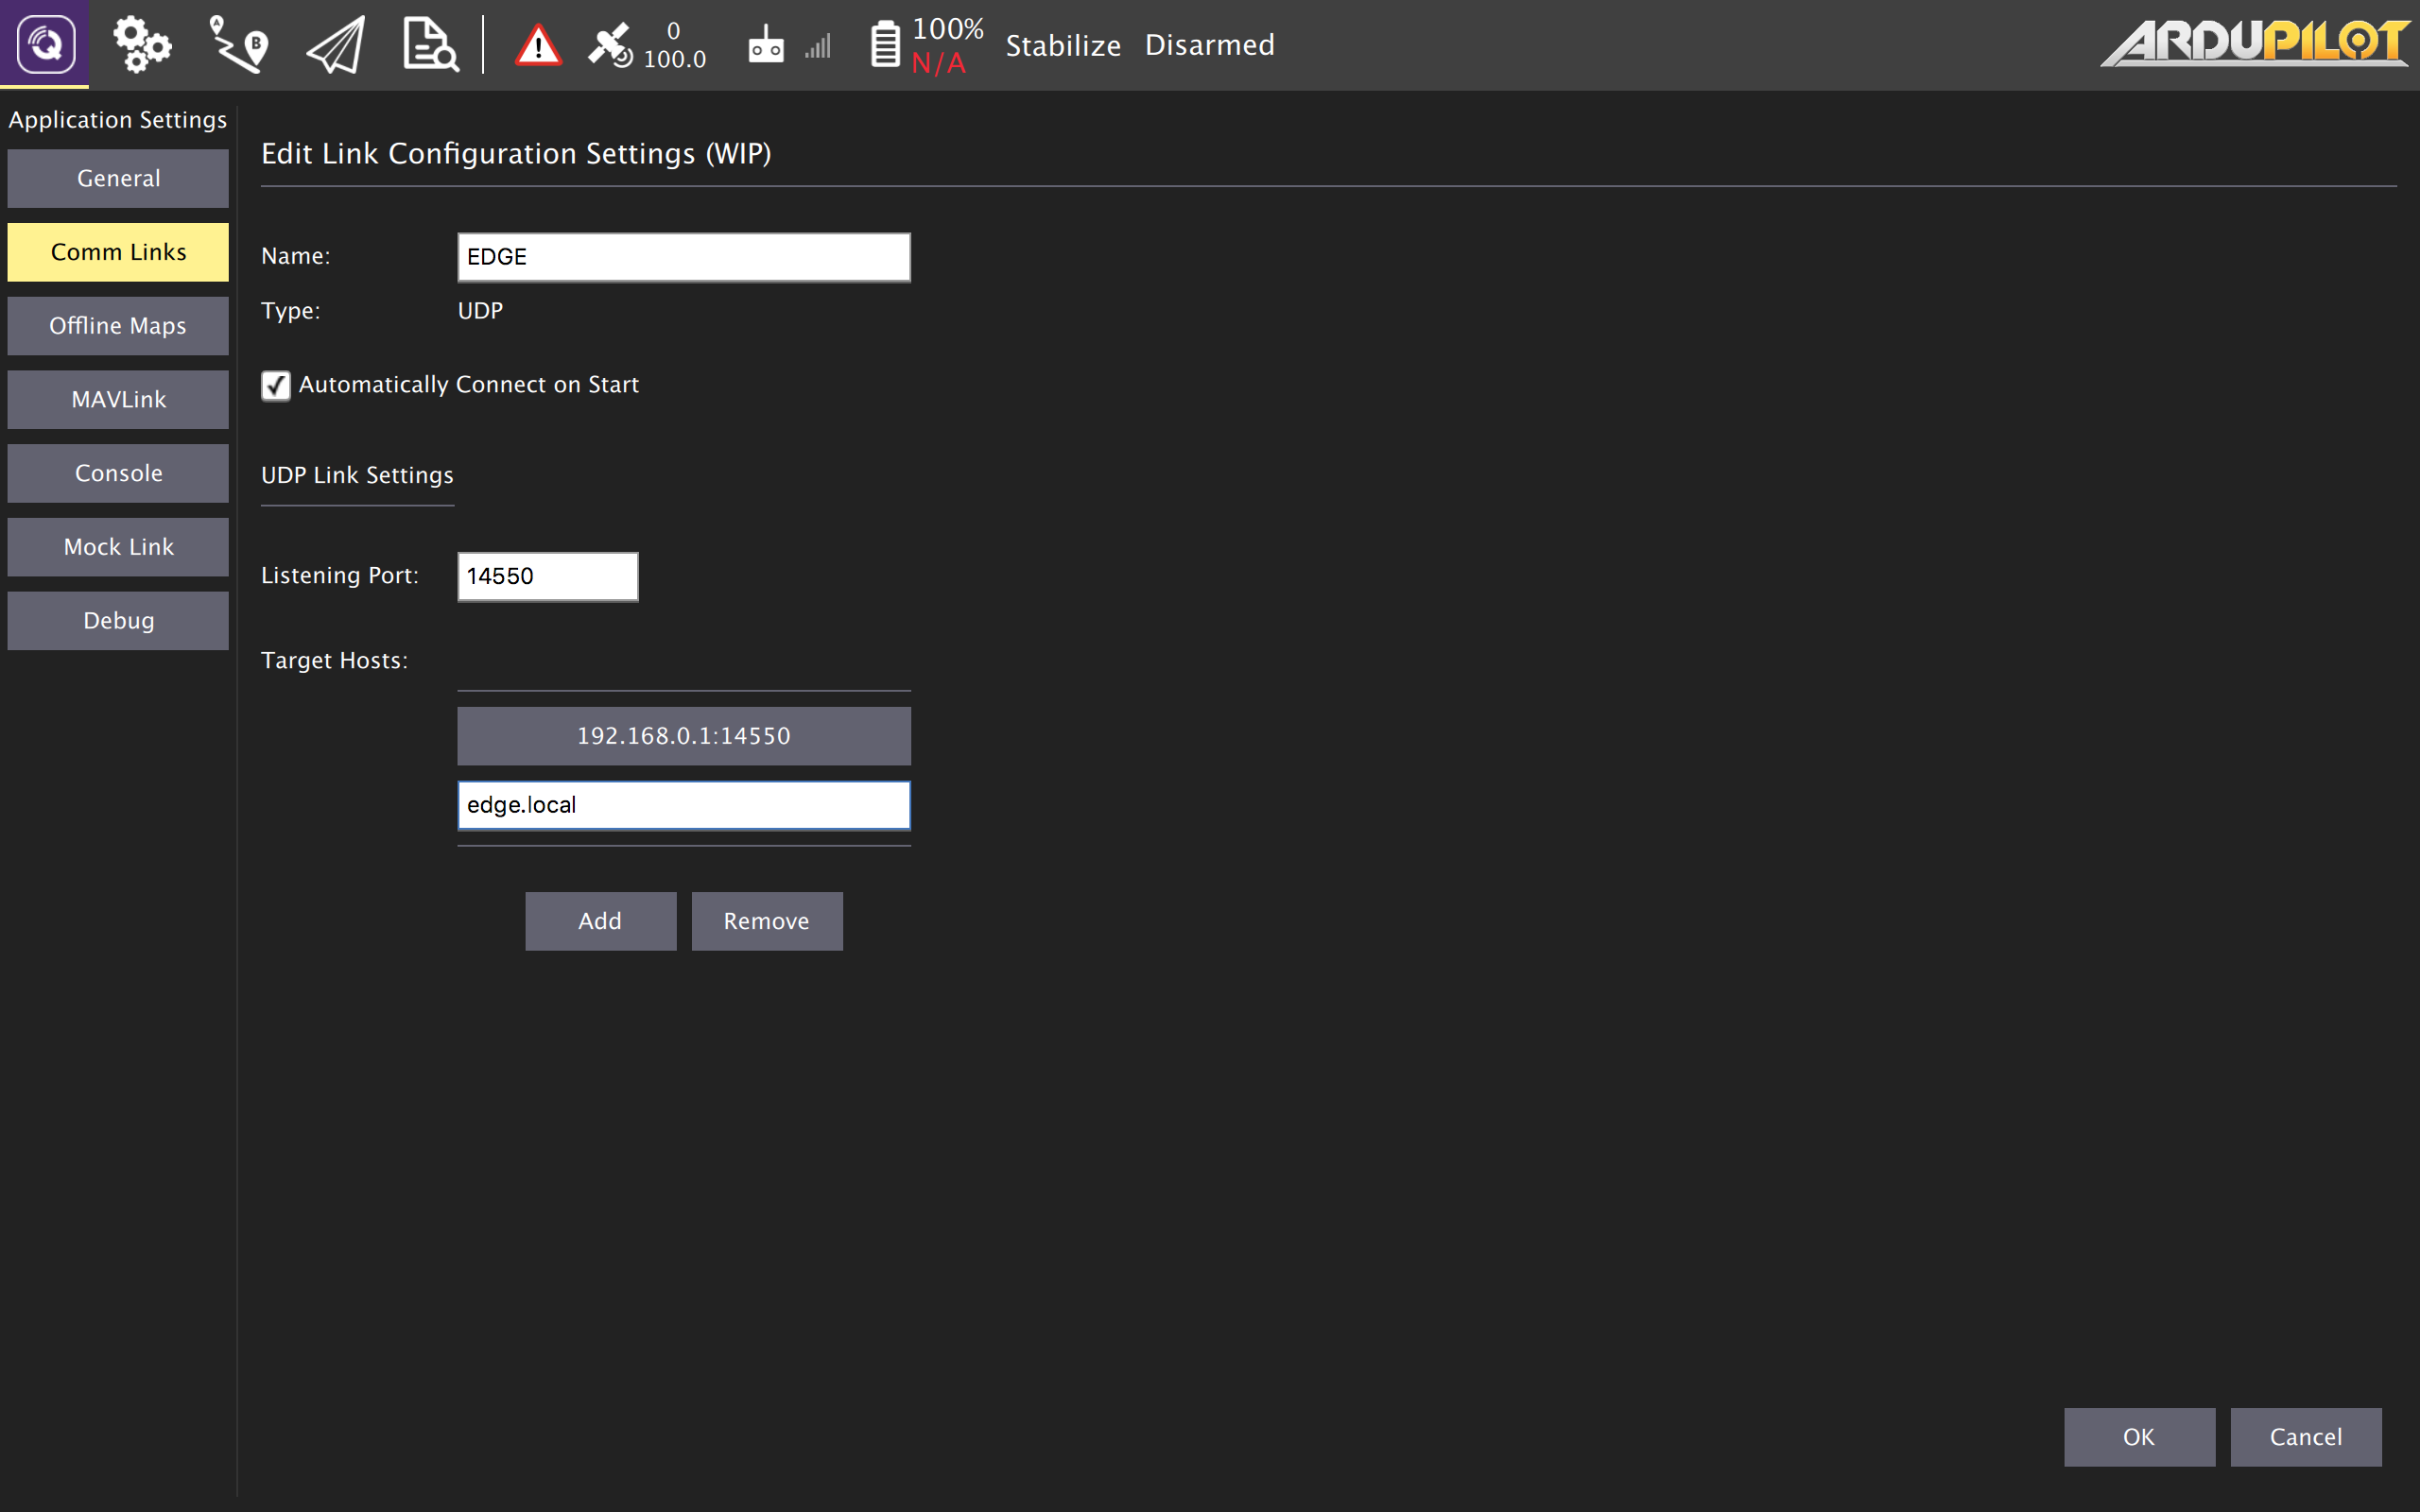This screenshot has height=1512, width=2420.
Task: Open the Offline Maps settings tab
Action: [118, 326]
